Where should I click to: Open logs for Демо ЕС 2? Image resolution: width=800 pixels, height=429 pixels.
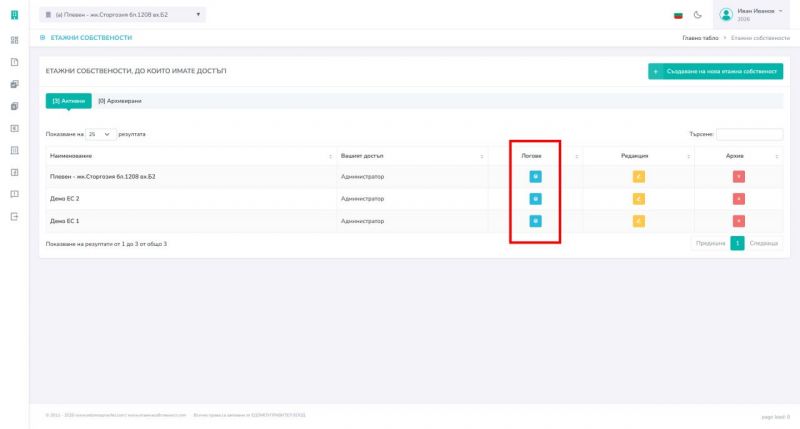tap(535, 198)
